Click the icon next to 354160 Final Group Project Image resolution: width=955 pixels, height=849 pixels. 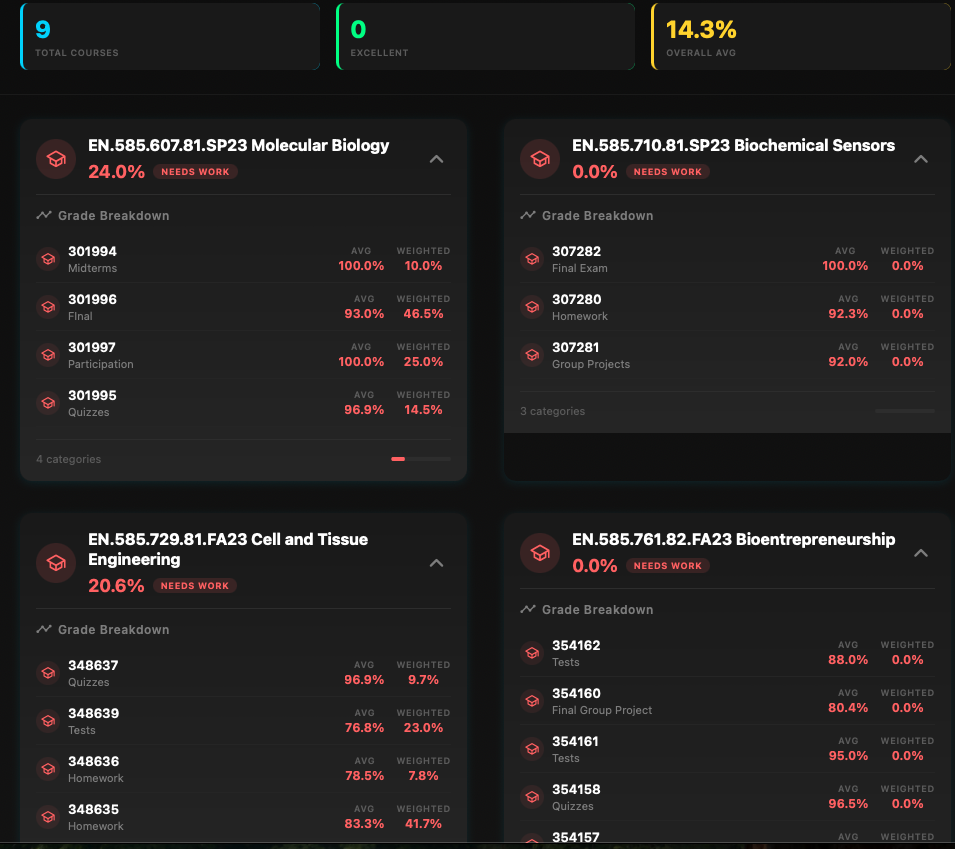point(531,701)
